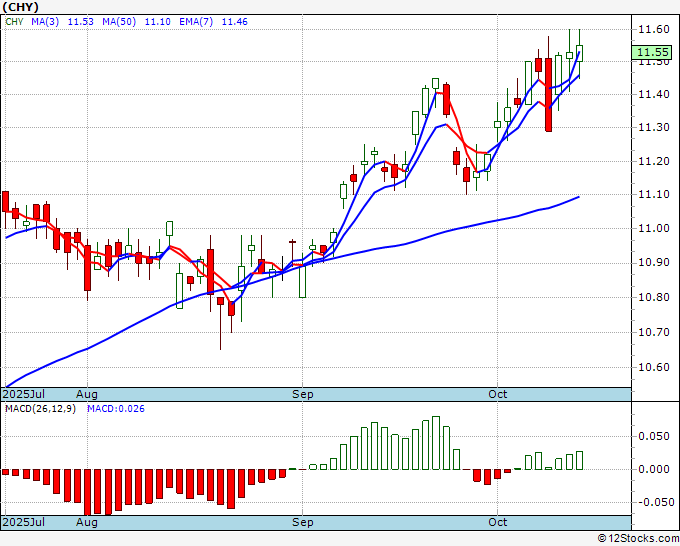Click the green 11.55 current price tag

654,52
